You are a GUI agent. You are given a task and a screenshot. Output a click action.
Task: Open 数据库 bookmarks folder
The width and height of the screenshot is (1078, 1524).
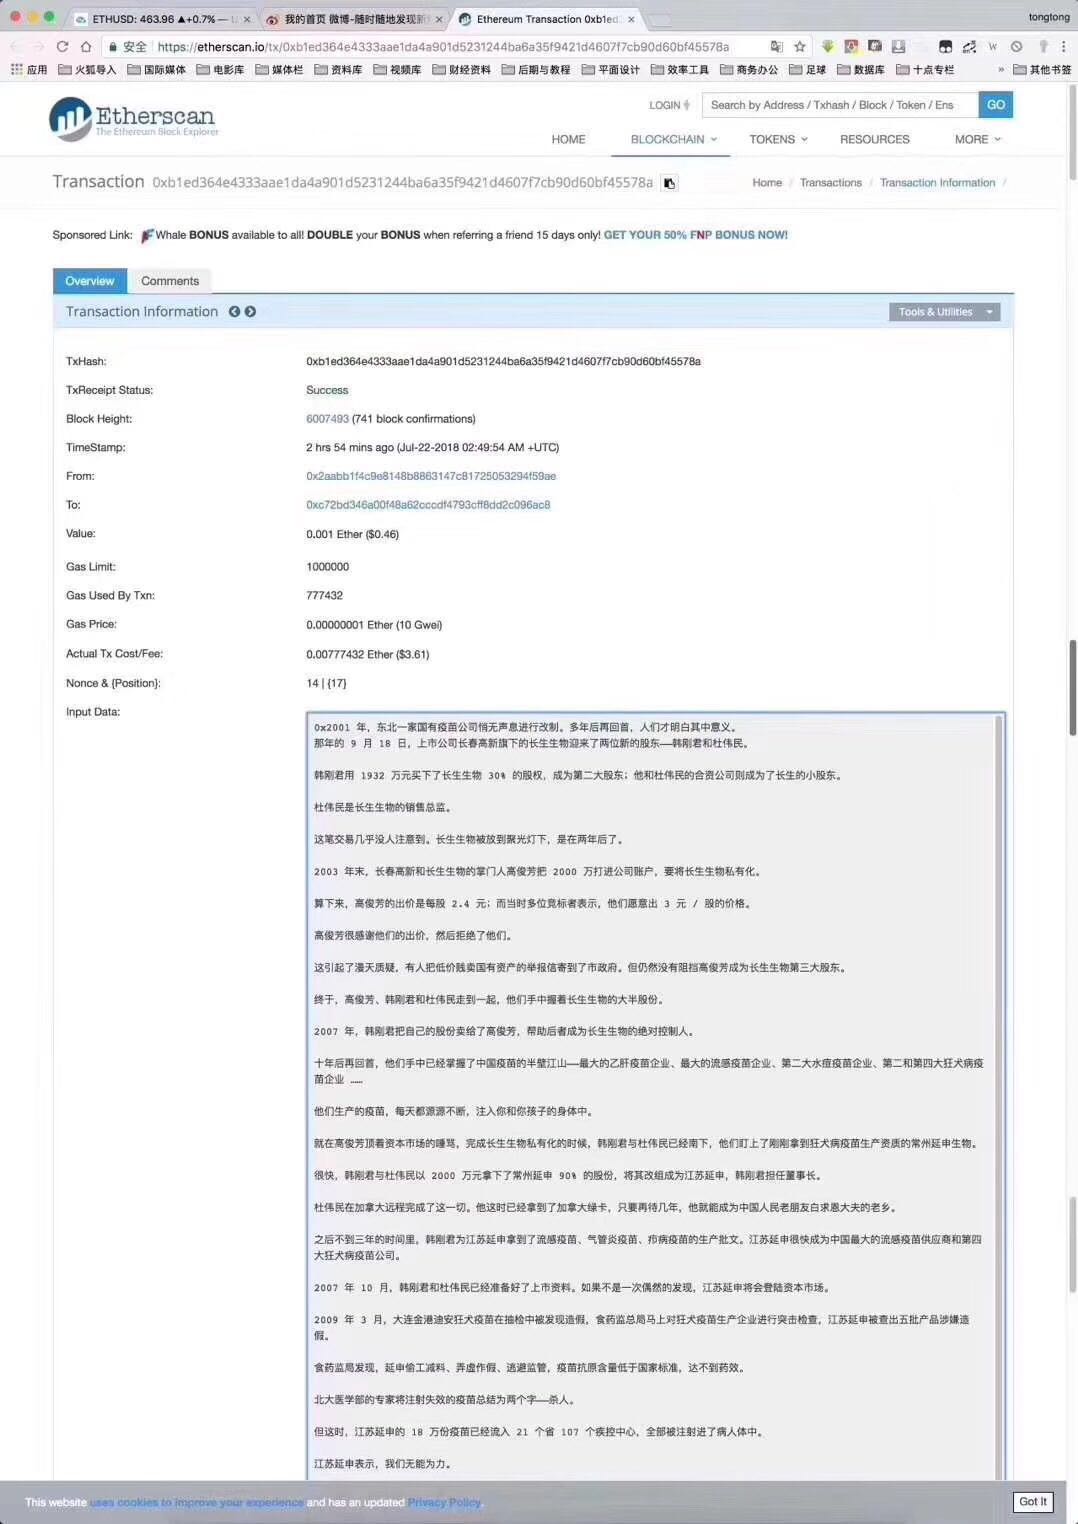pos(861,70)
